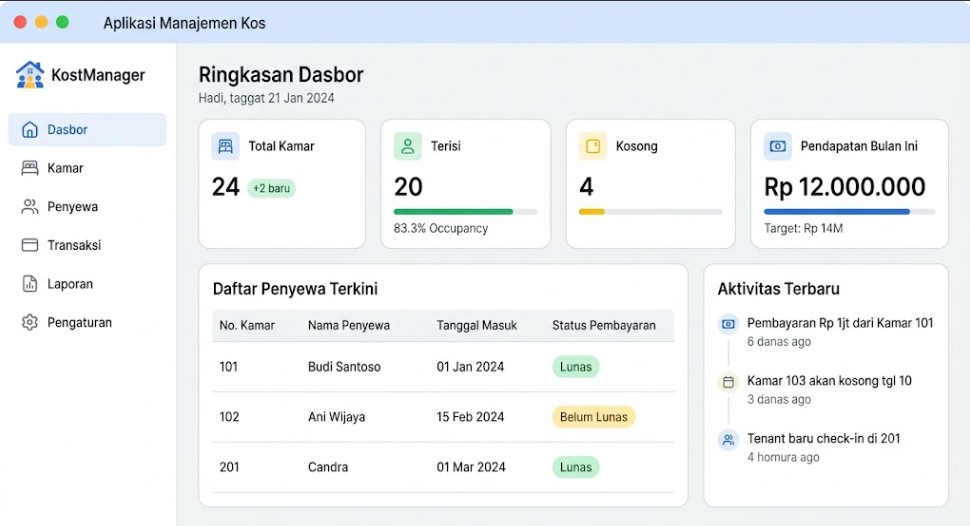Click the Terisi person icon

tap(408, 147)
